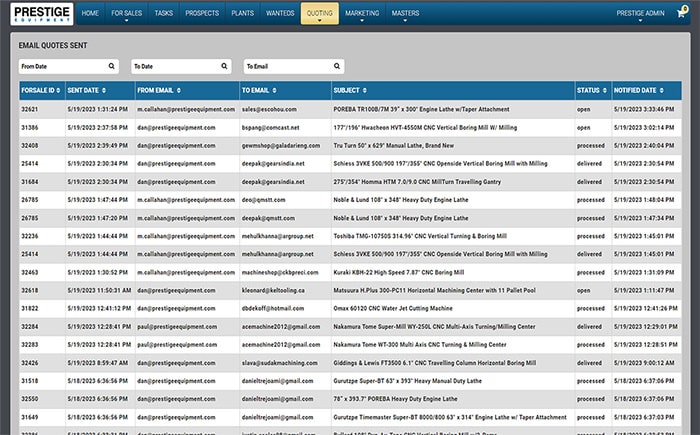Click recipient machineshop@ckbpreci.com
The height and width of the screenshot is (435, 700).
[x=280, y=272]
